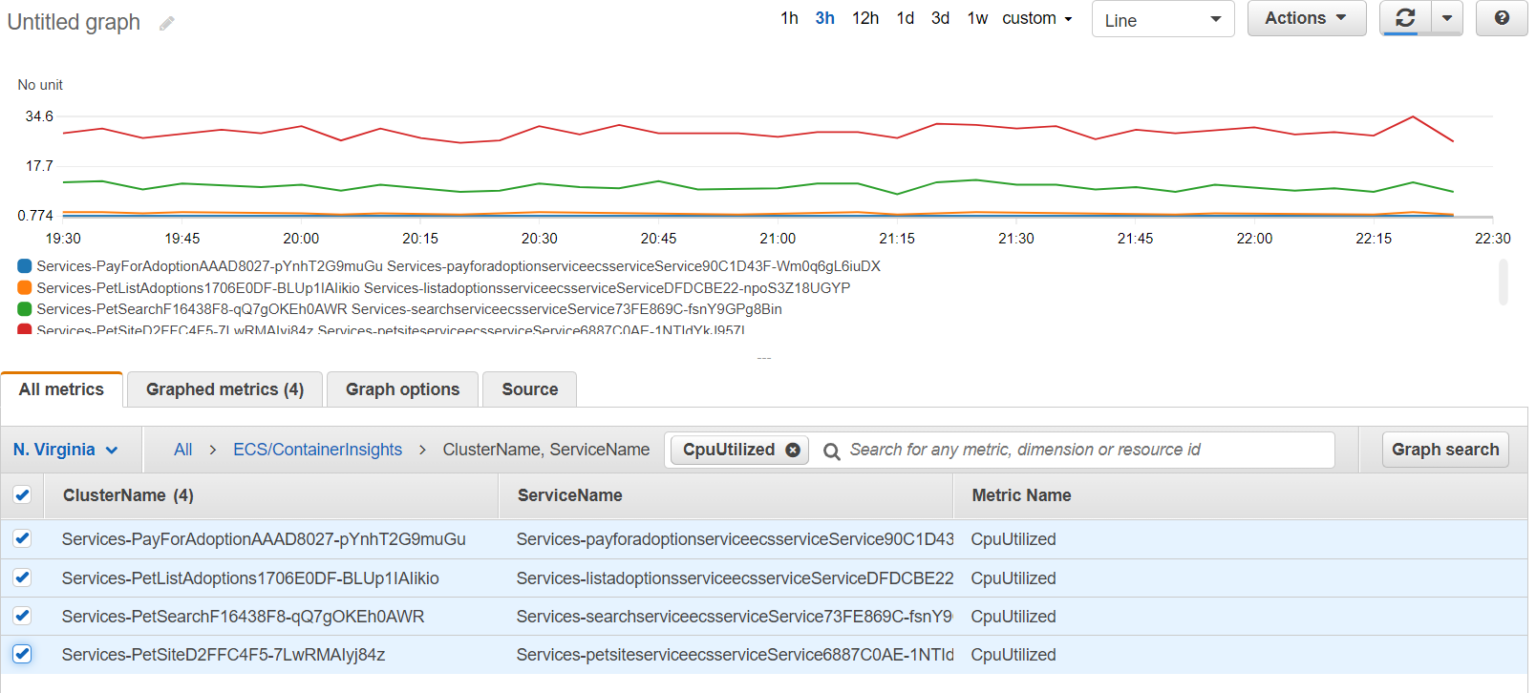Uncheck the Services-PetSearchF16438F8 metric row
The width and height of the screenshot is (1536, 693).
(23, 616)
